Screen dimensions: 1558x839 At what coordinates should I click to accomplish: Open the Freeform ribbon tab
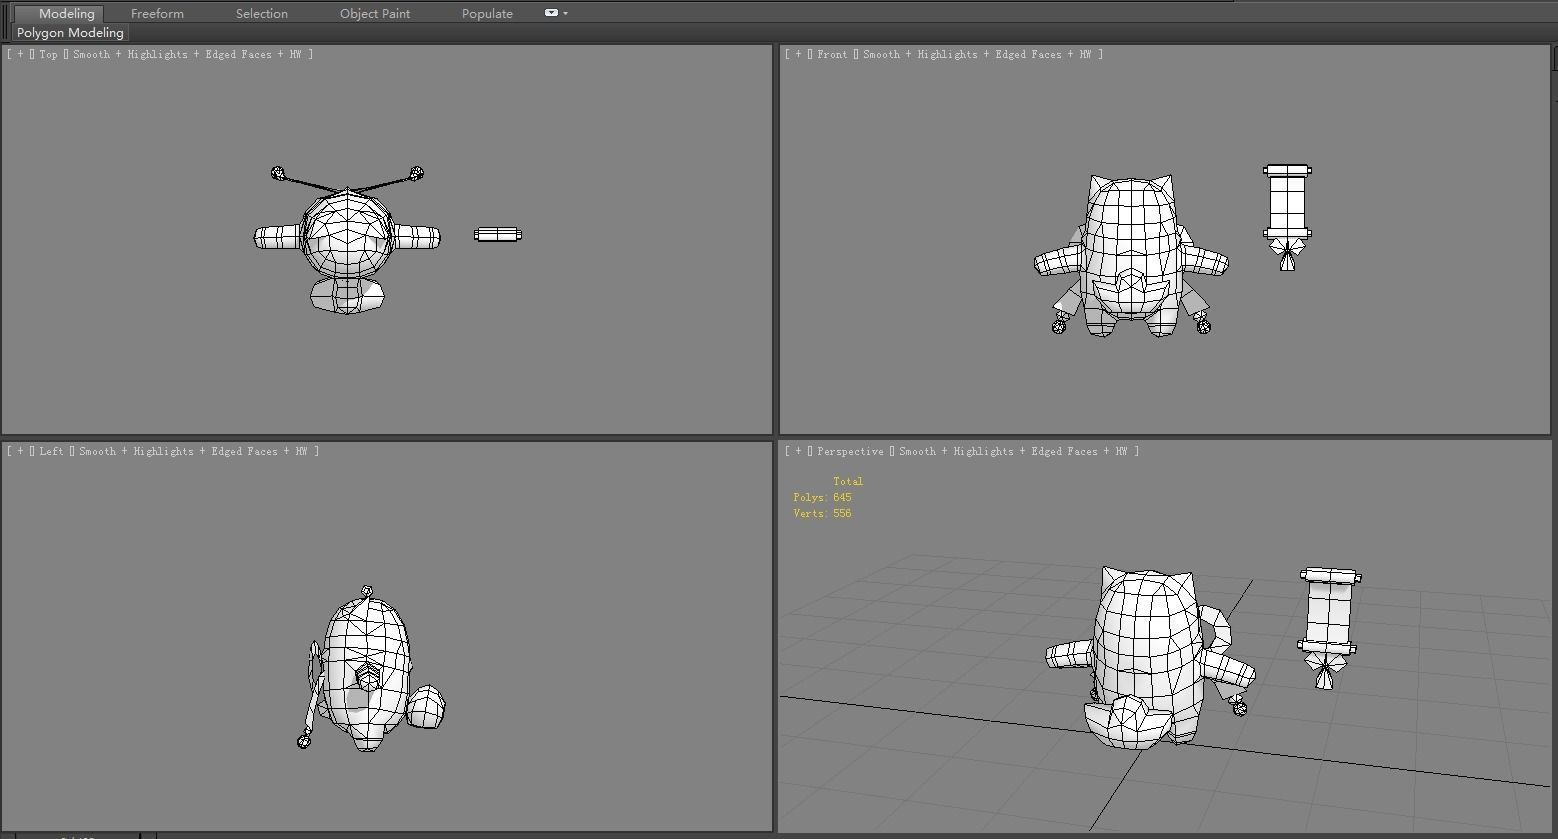point(157,14)
